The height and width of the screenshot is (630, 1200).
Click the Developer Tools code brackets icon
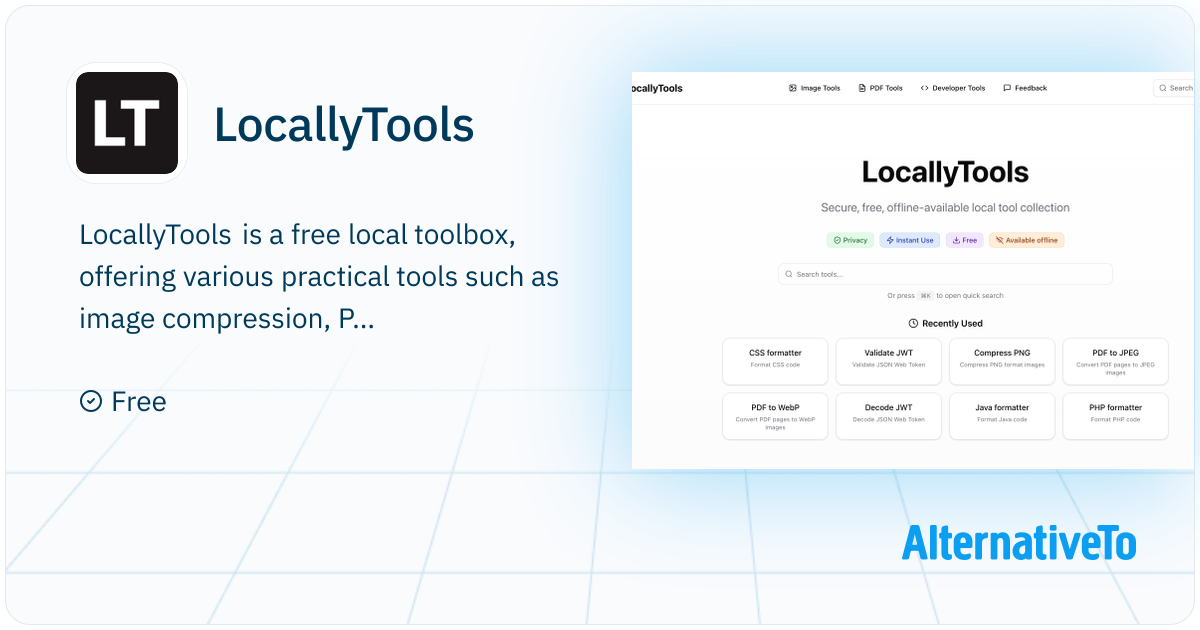point(925,88)
